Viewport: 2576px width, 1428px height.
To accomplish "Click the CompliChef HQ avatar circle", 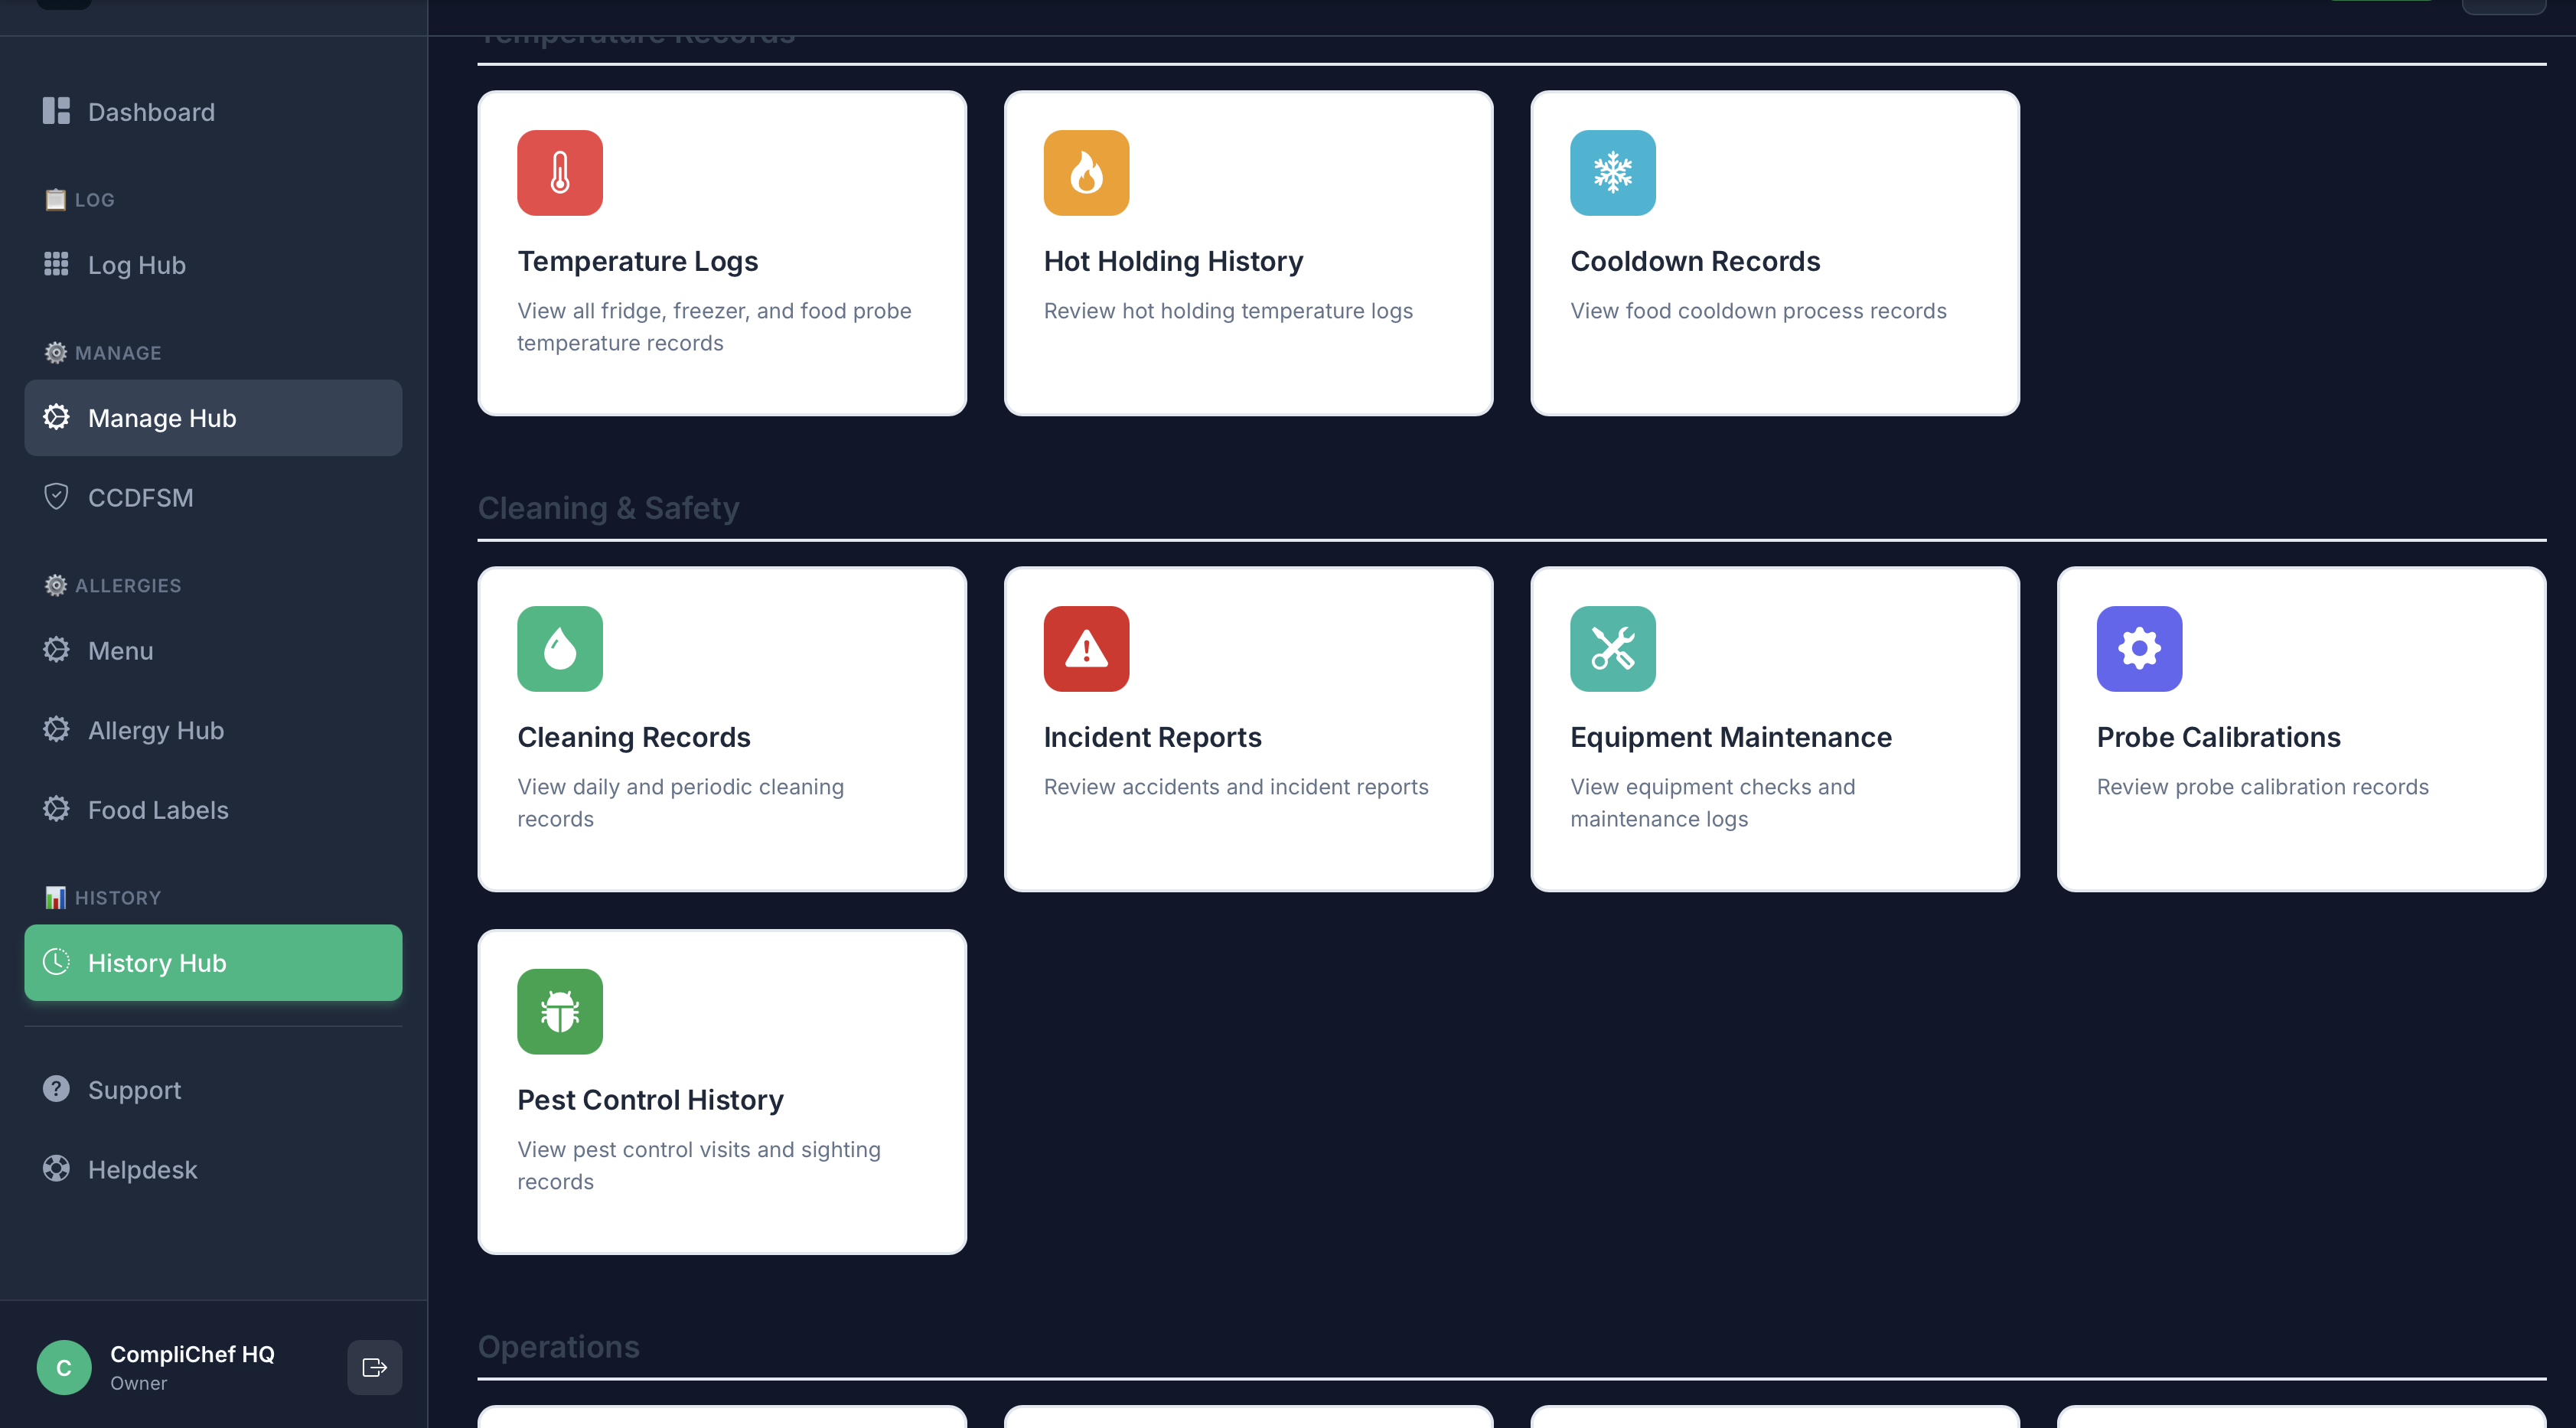I will click(x=64, y=1367).
